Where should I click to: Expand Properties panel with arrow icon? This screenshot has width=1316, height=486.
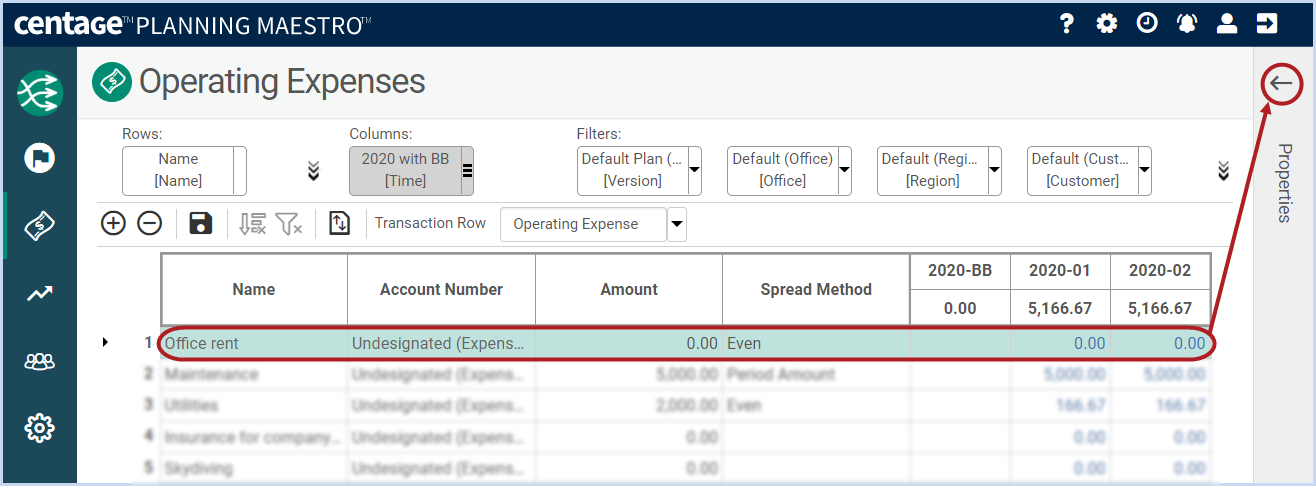1282,83
